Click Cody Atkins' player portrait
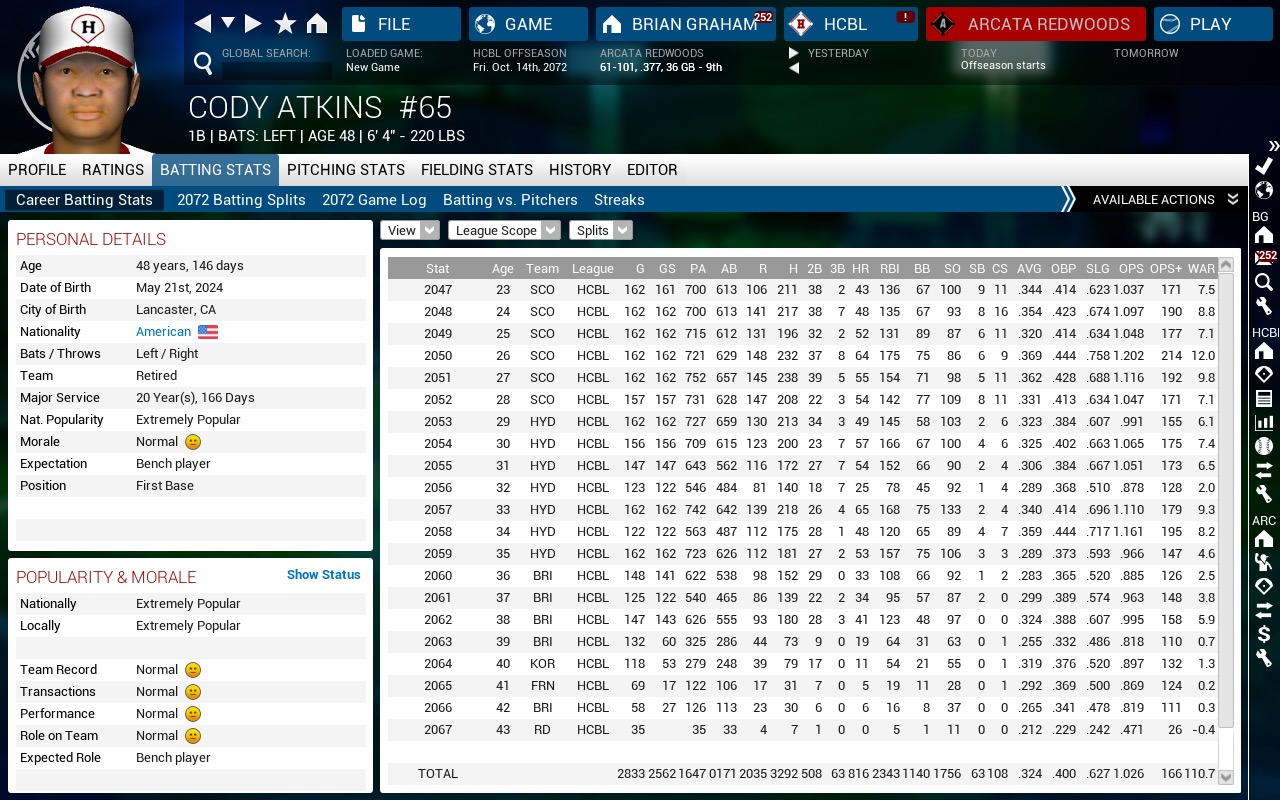This screenshot has height=800, width=1280. (x=85, y=80)
